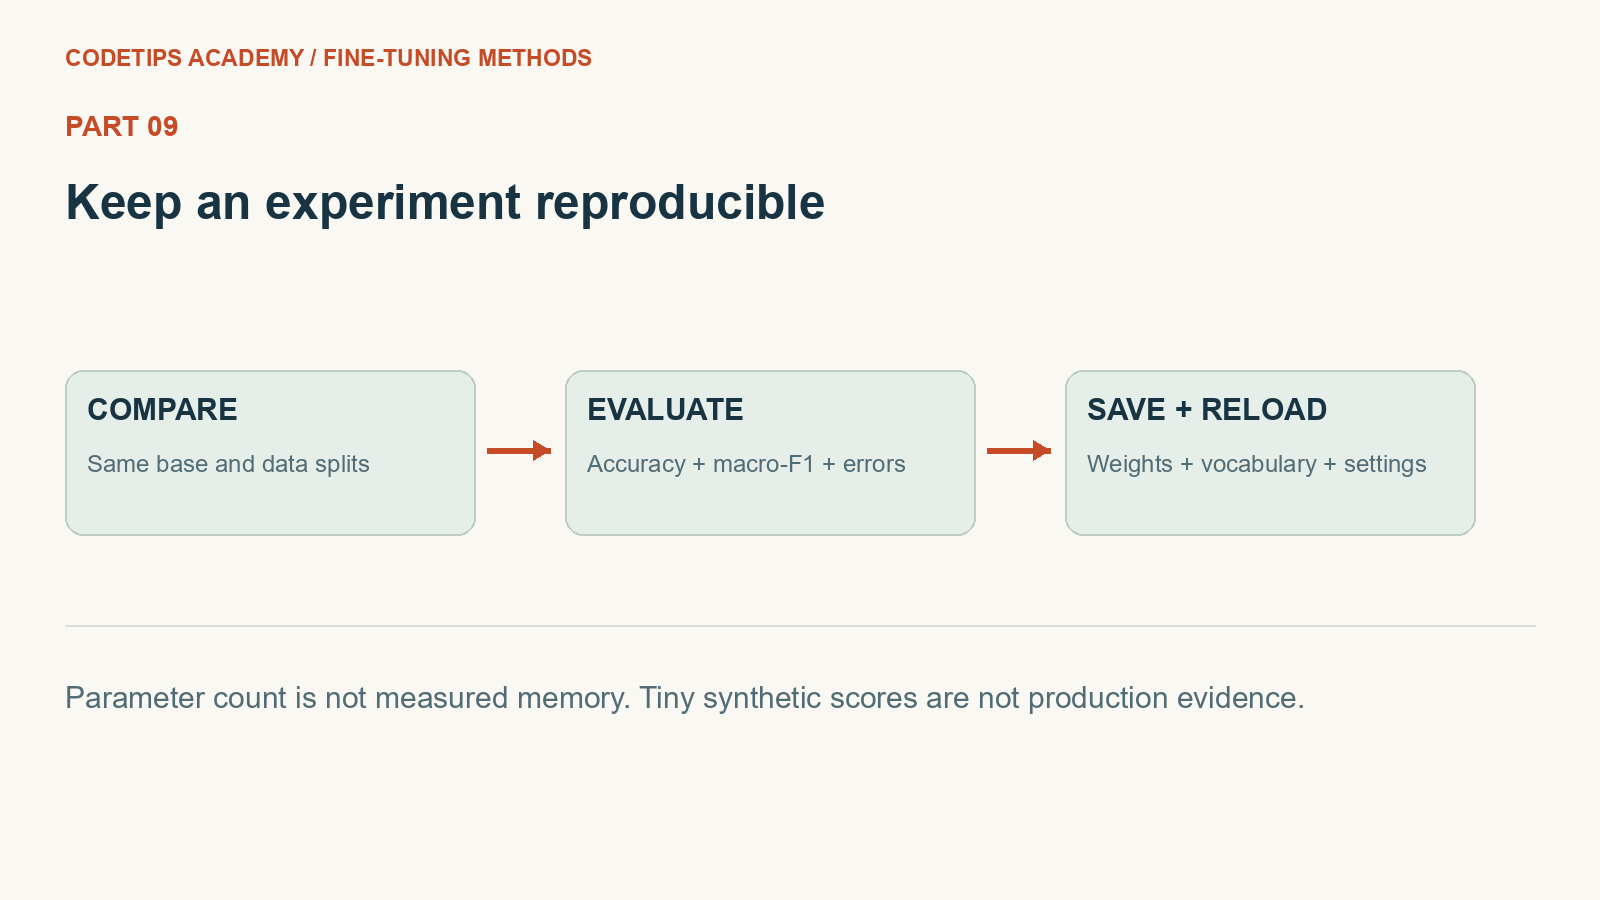Click the arrow between EVALUATE and SAVE + RELOAD
Screen dimensions: 1600x900
click(x=1019, y=451)
